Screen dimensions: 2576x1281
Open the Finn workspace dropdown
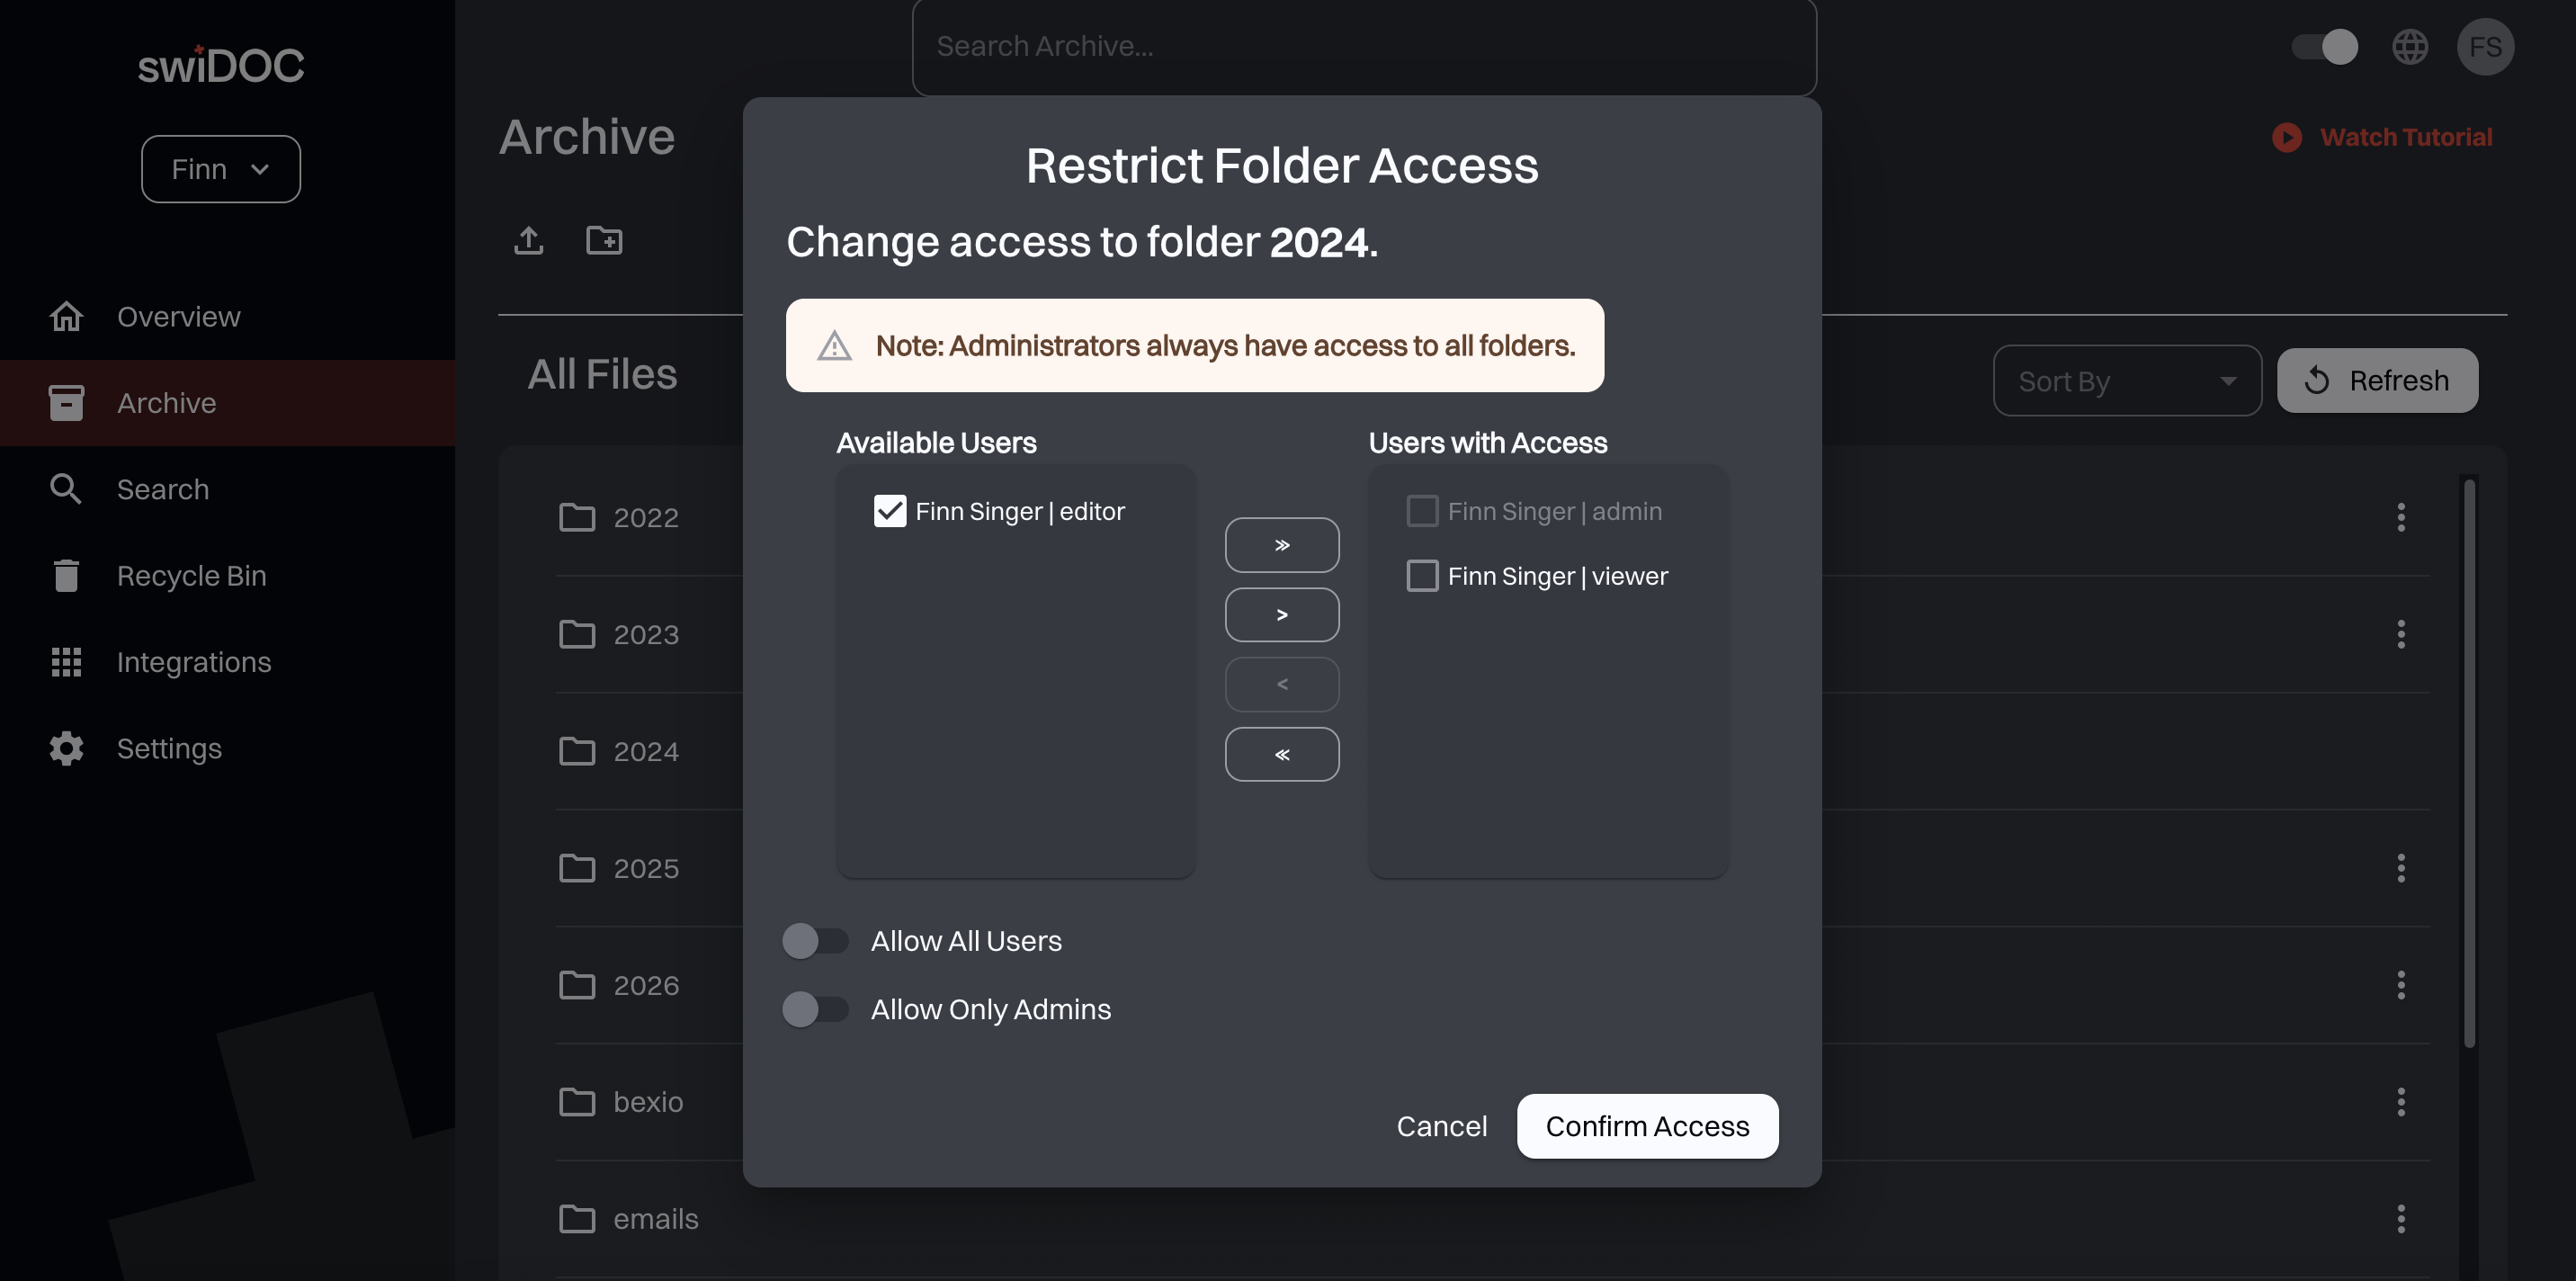coord(220,169)
